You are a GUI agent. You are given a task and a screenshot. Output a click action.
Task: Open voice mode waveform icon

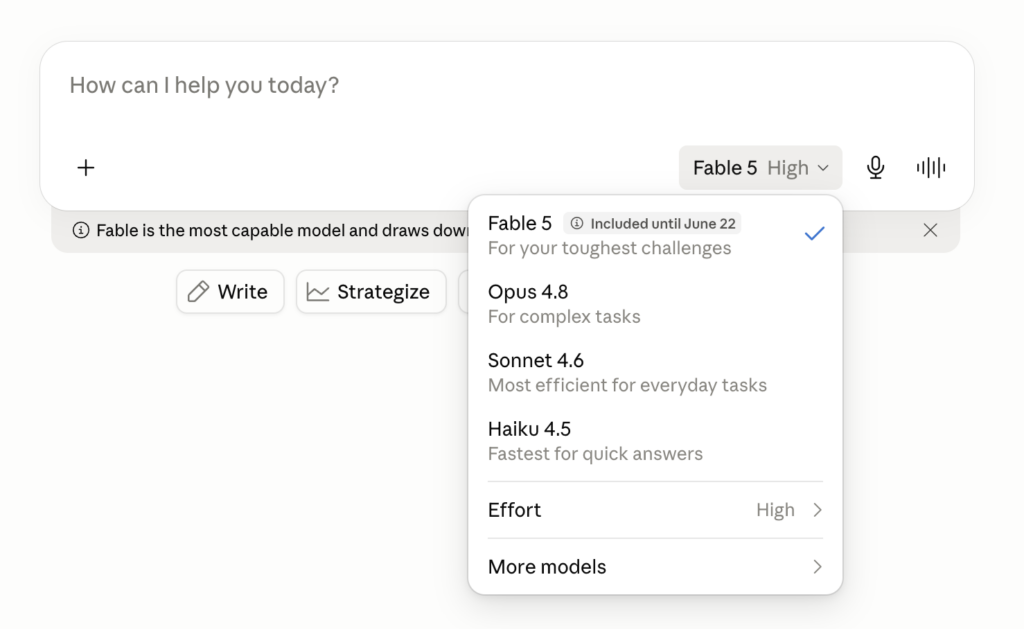[931, 168]
